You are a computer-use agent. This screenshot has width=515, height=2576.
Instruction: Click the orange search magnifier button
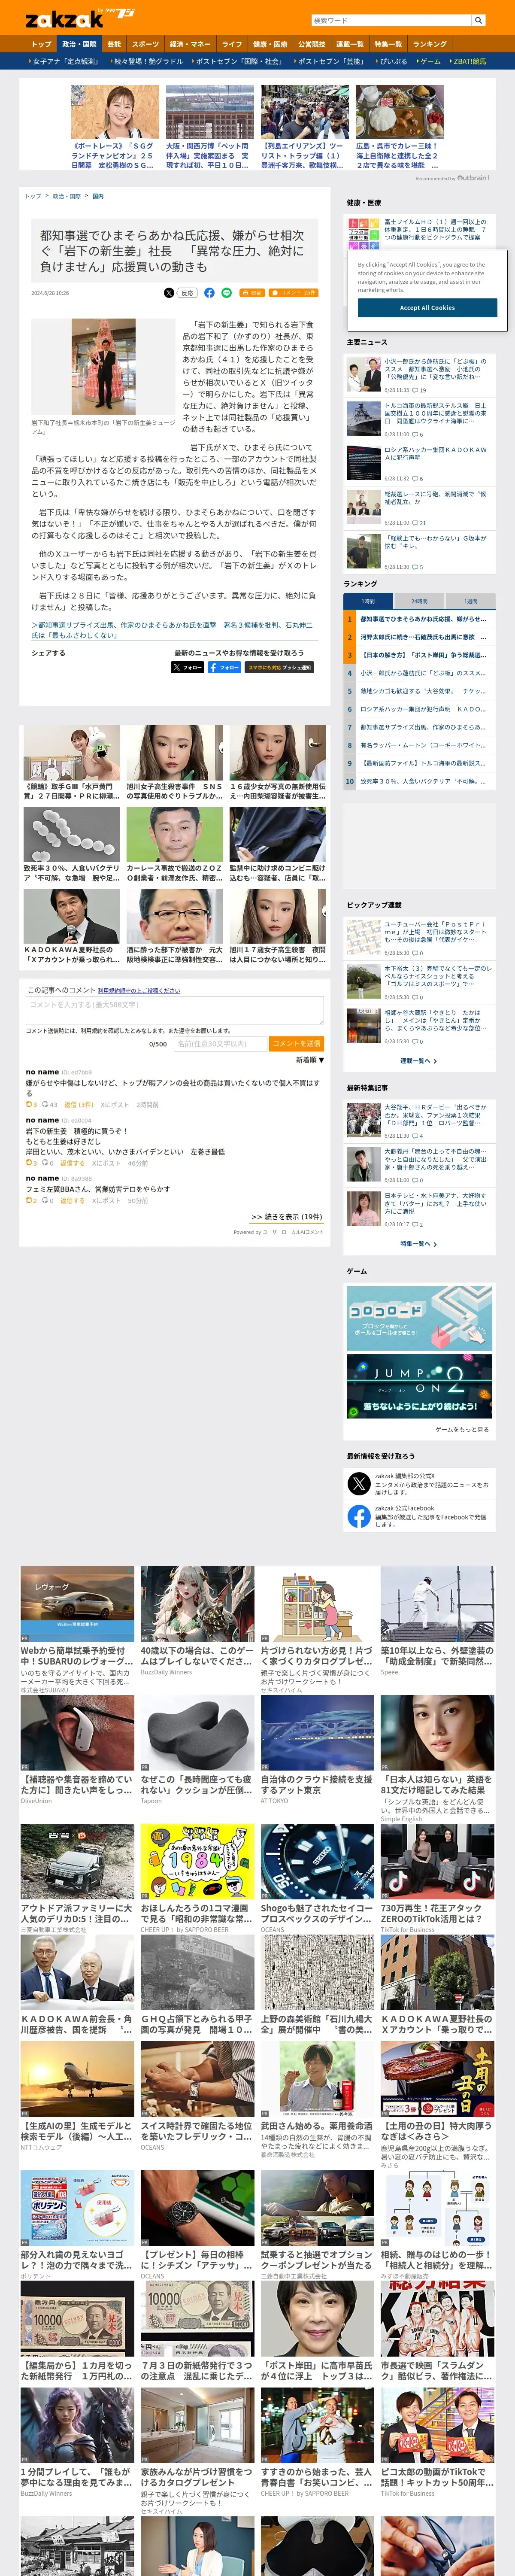point(478,20)
